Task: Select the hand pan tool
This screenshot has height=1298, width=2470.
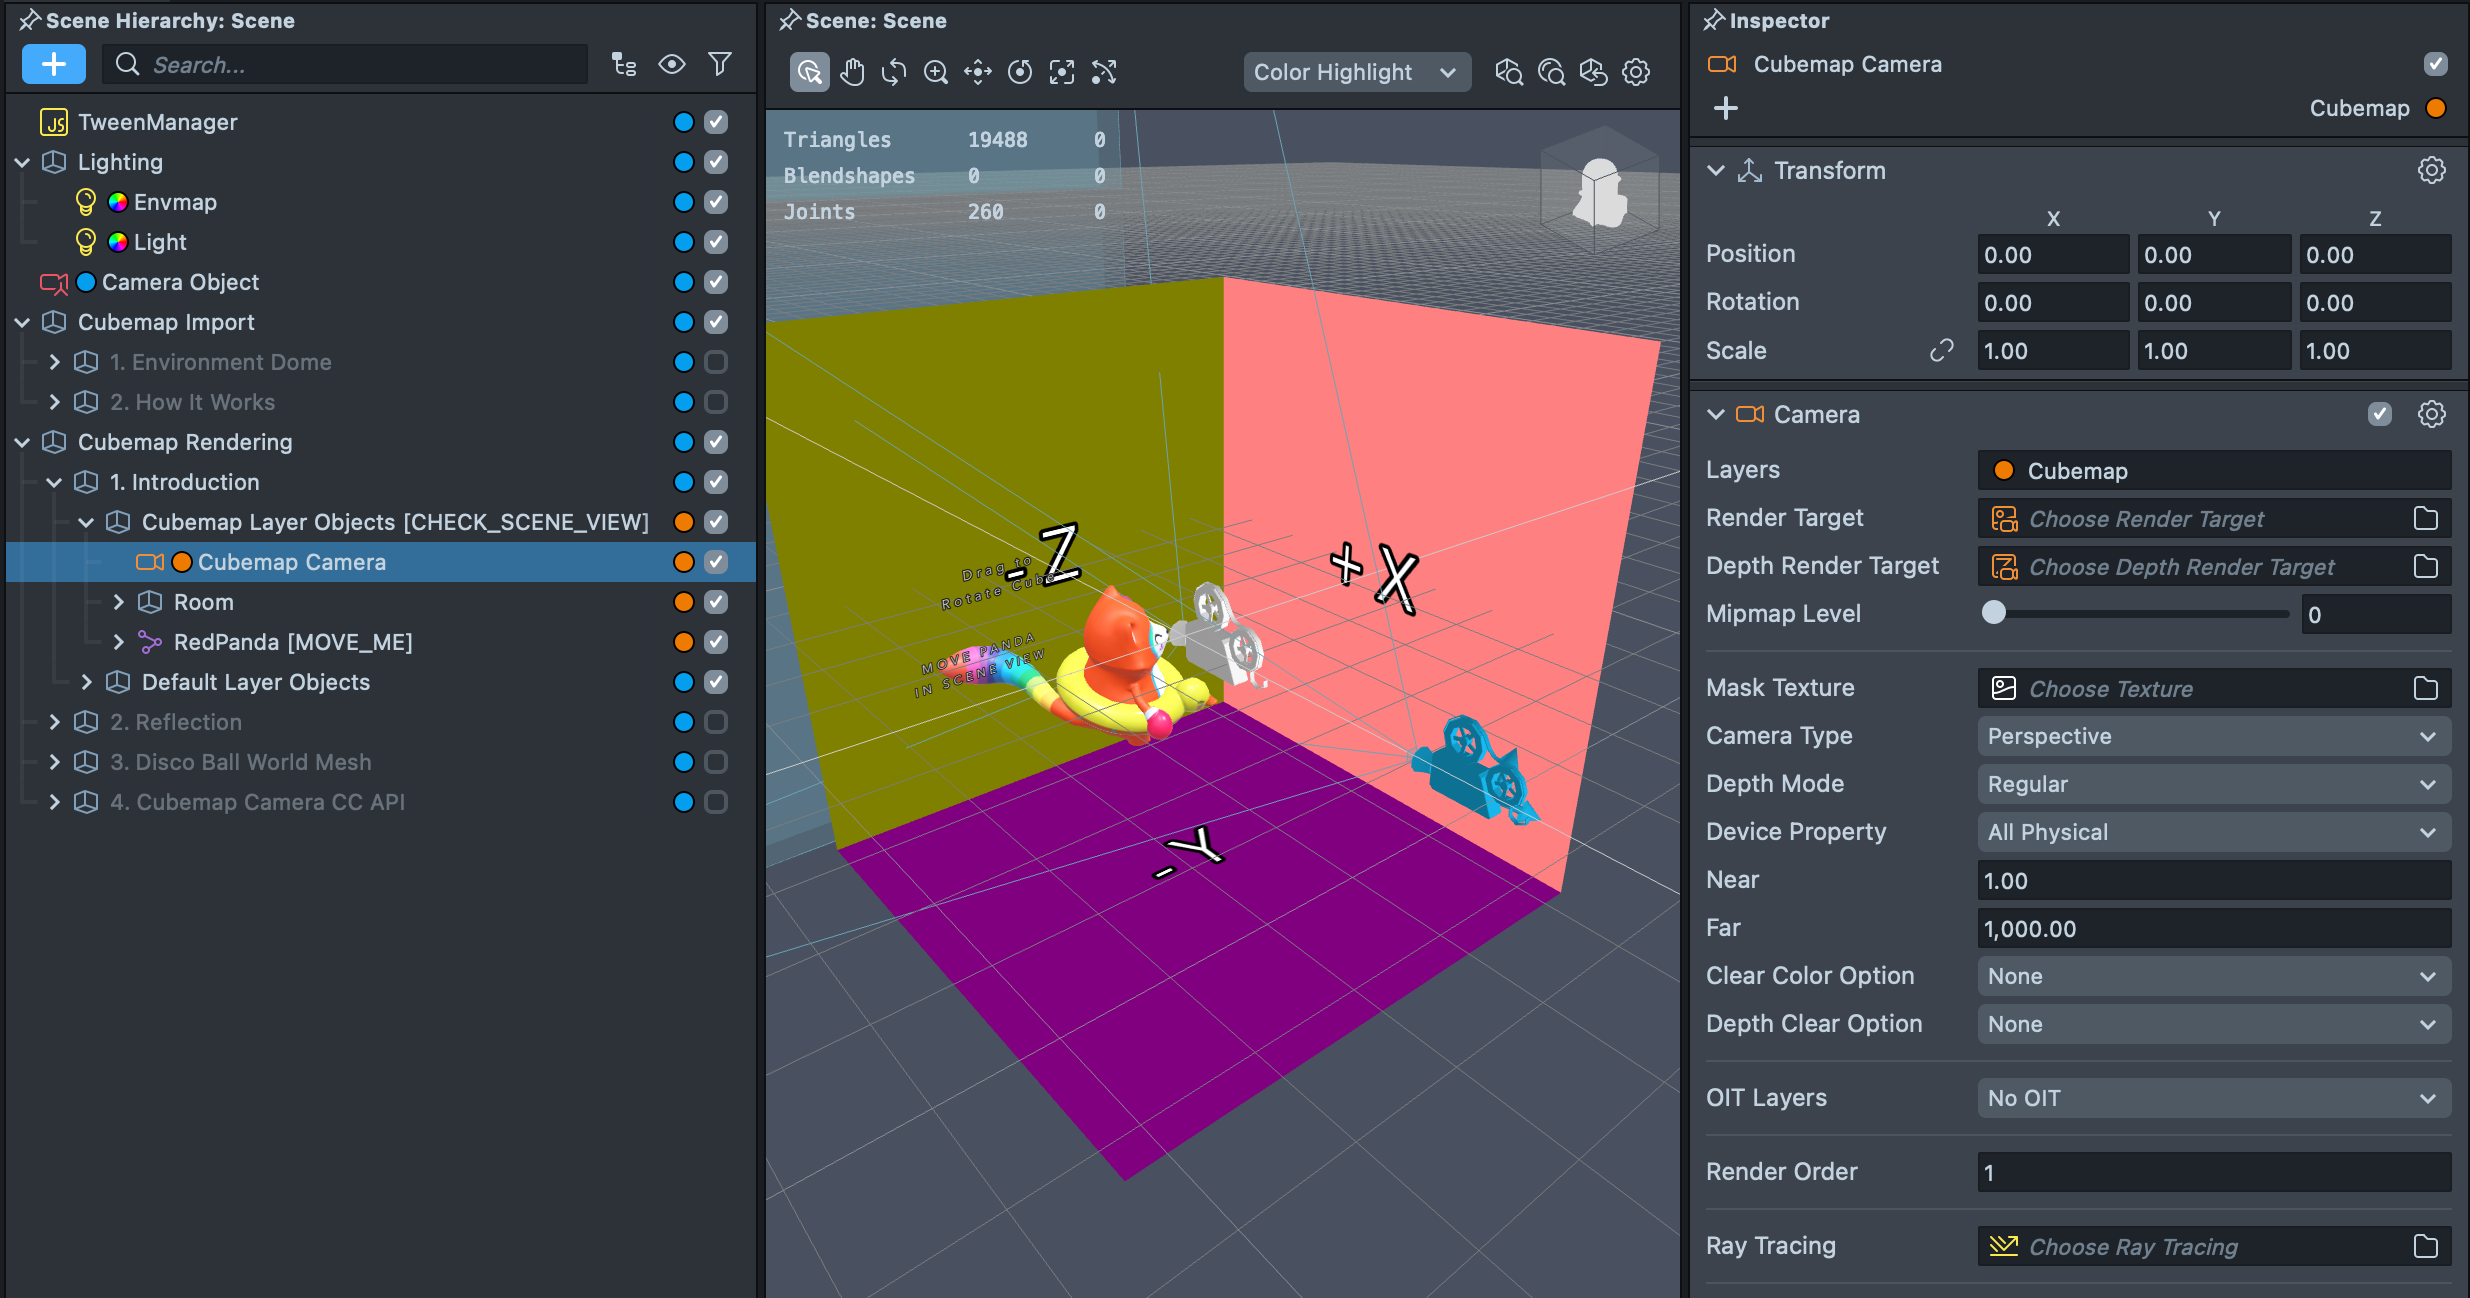Action: [x=852, y=72]
